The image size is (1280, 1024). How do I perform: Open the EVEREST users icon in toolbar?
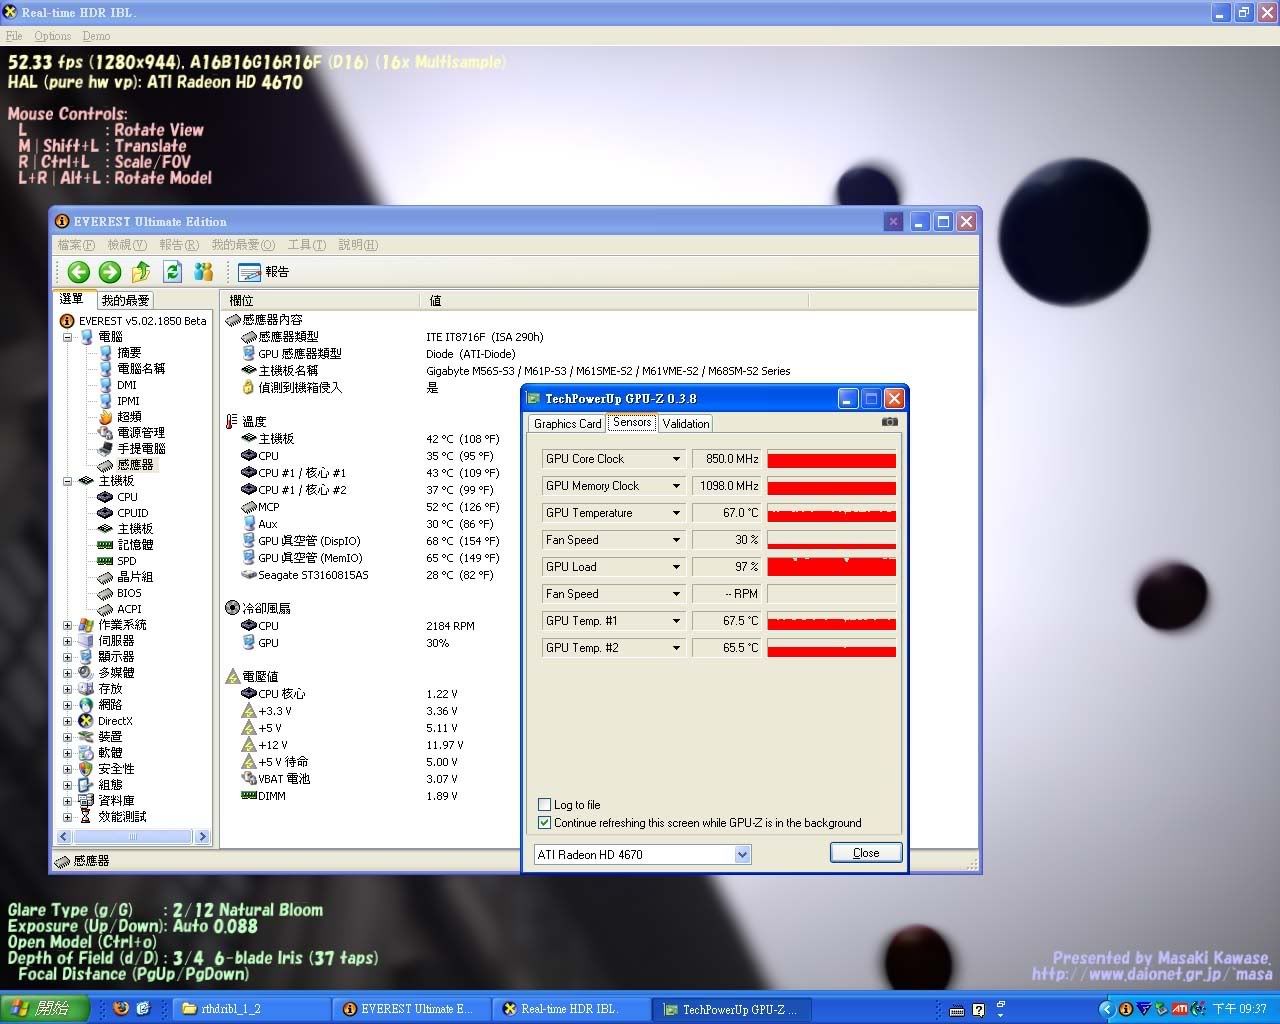point(204,272)
